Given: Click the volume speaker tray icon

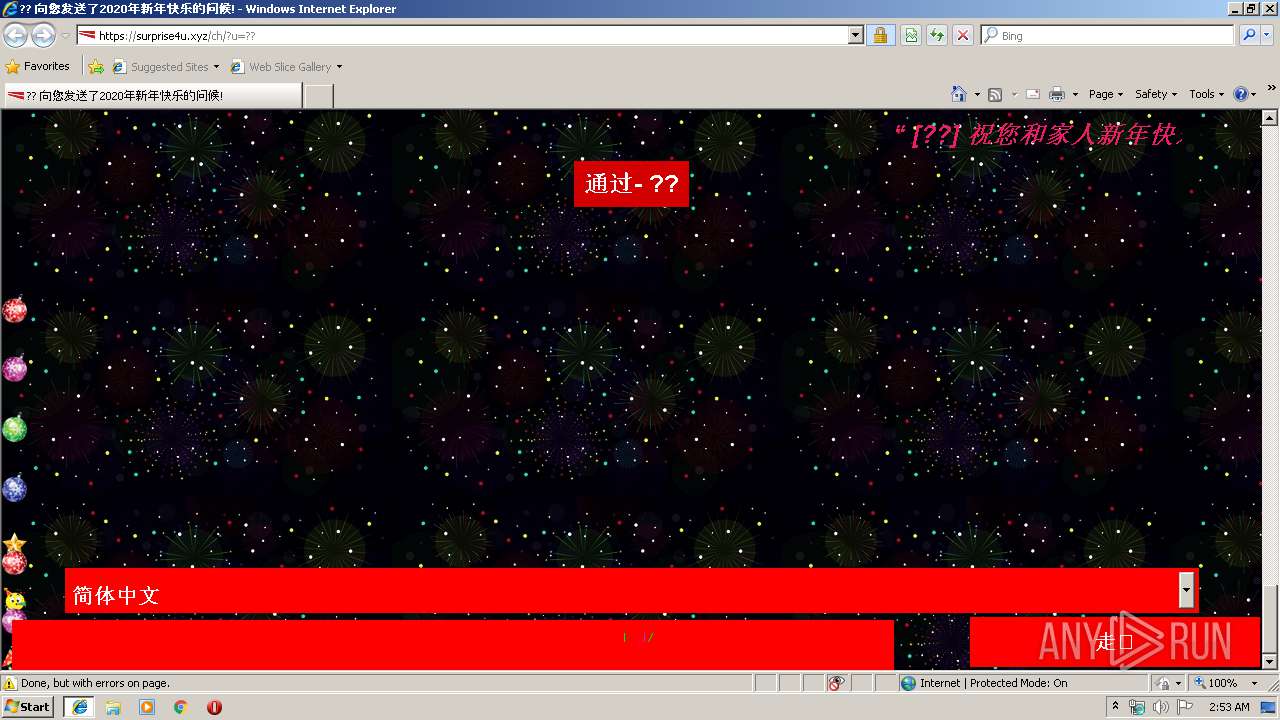Looking at the screenshot, I should (1160, 707).
